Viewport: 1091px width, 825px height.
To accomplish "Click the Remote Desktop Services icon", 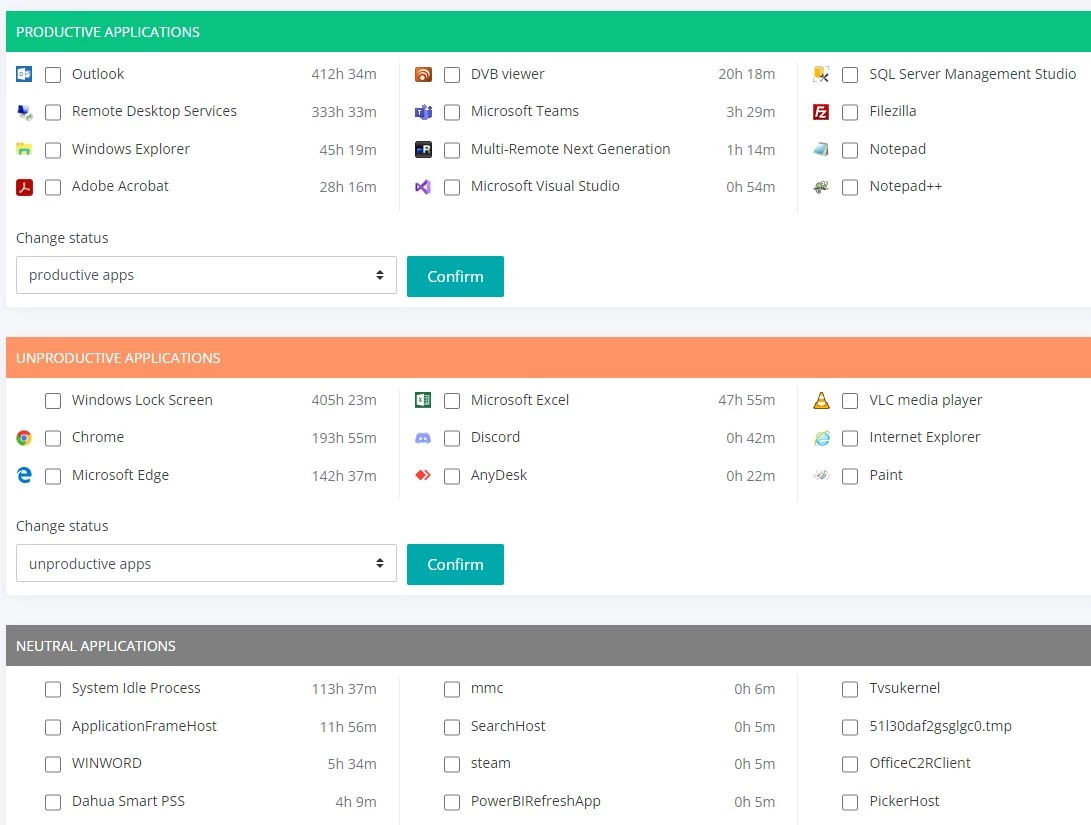I will pos(24,112).
